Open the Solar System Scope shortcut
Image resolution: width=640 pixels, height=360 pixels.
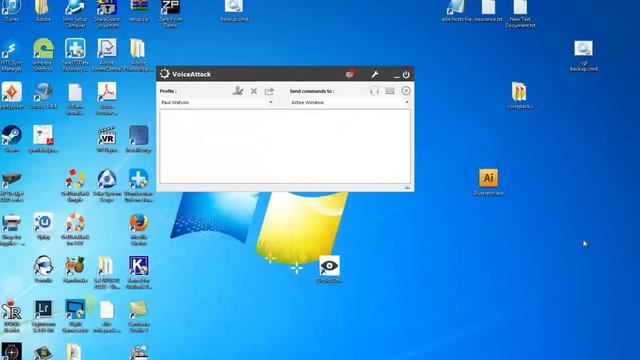(x=107, y=186)
